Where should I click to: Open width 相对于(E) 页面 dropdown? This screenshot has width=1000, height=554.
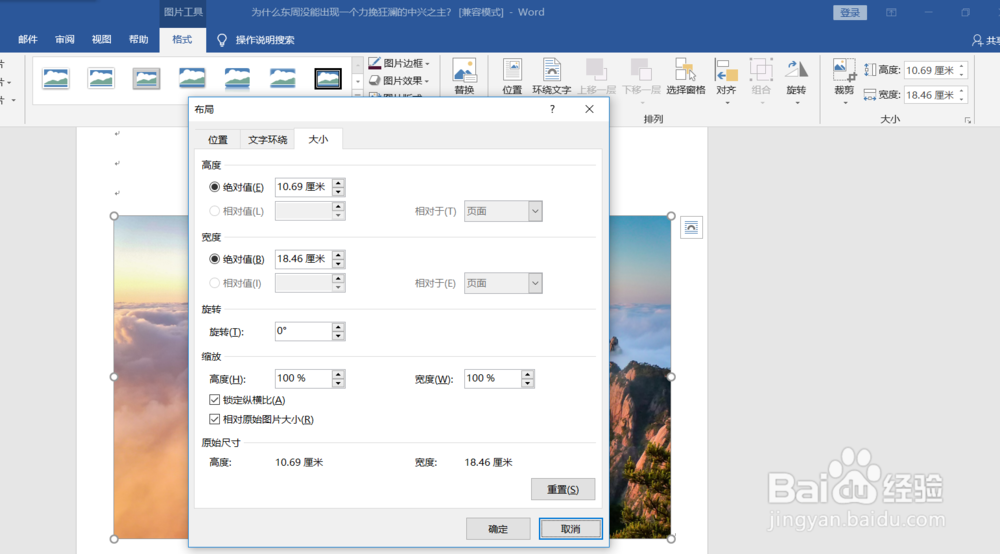503,283
